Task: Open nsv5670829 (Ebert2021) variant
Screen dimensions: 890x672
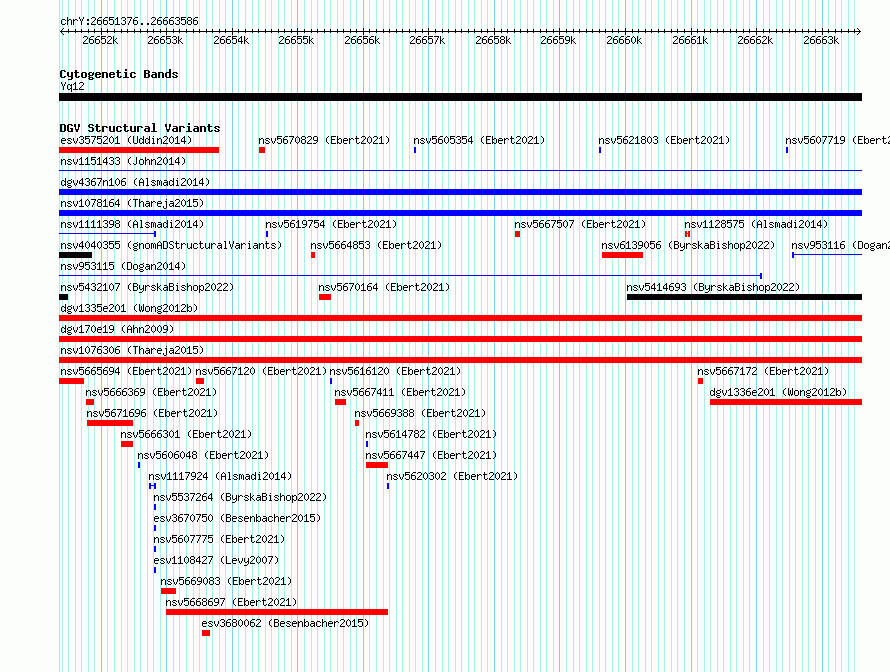Action: 324,140
